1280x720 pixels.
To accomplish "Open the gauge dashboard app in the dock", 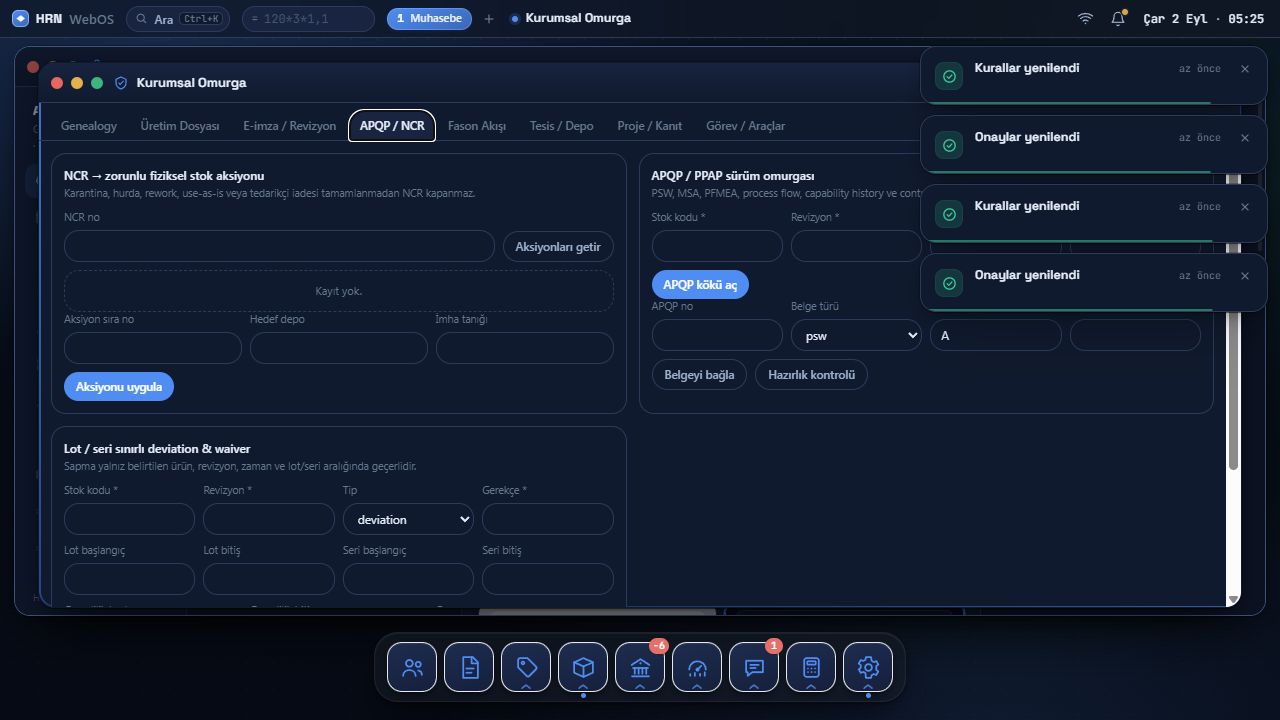I will (x=697, y=667).
